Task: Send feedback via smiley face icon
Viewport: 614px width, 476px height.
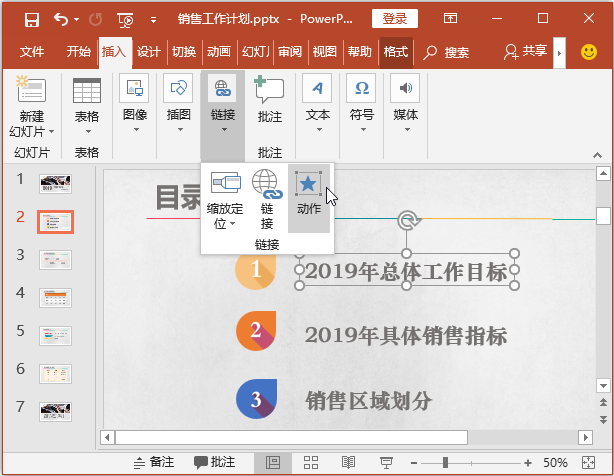Action: tap(589, 52)
